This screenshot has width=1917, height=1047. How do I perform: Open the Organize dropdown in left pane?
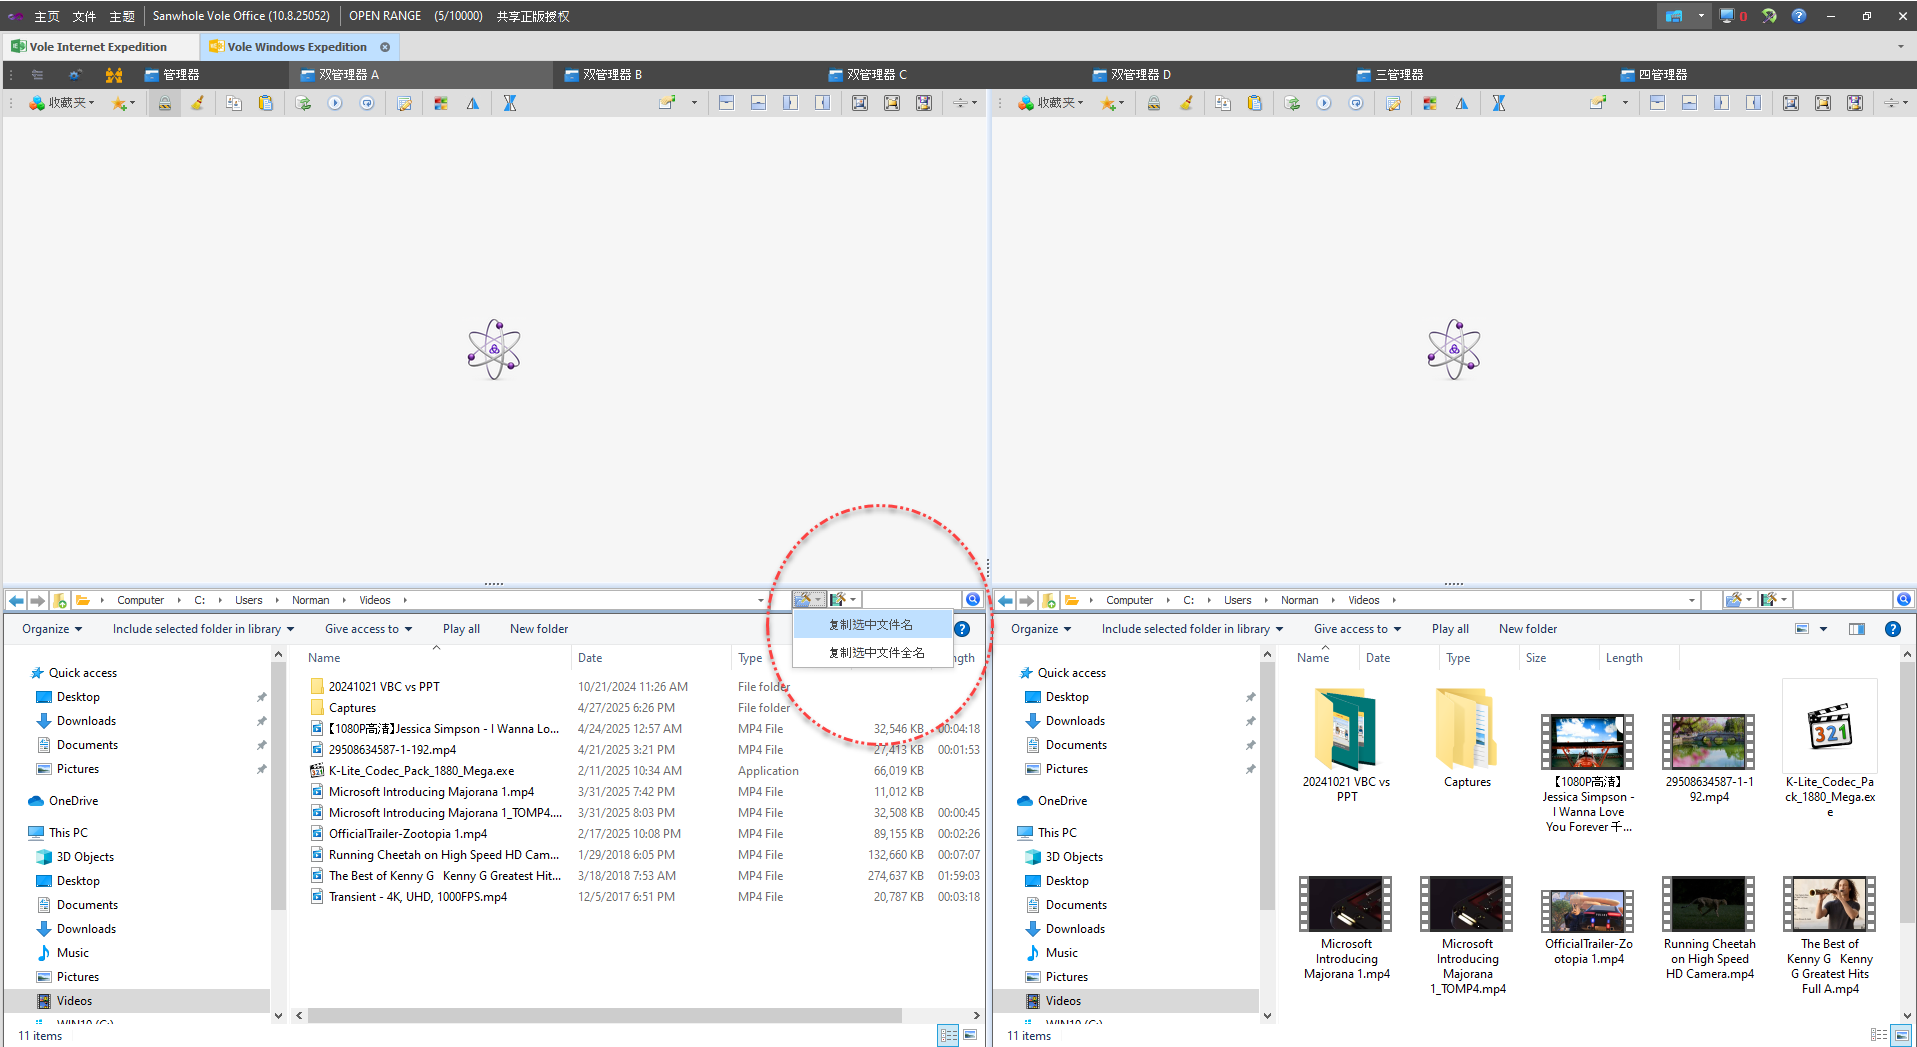52,629
